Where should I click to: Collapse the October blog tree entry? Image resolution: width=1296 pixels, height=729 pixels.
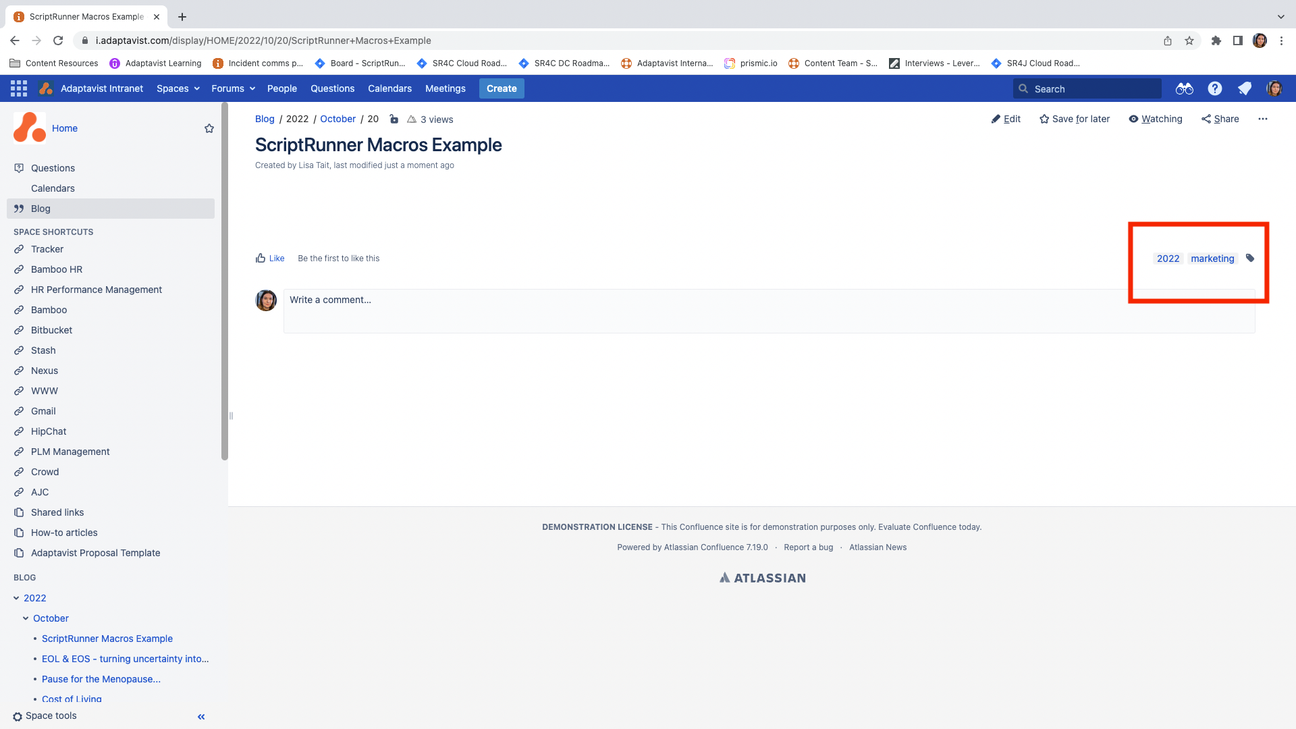28,618
